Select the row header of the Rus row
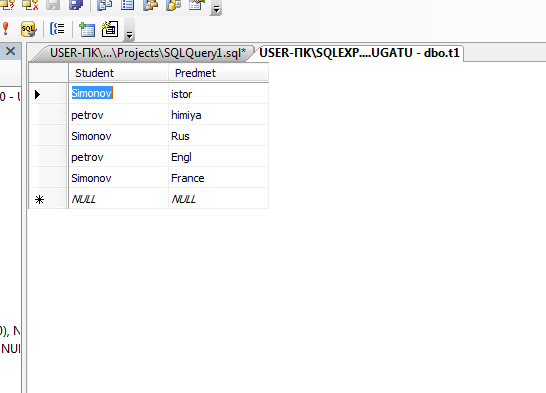The image size is (546, 393). [x=48, y=136]
